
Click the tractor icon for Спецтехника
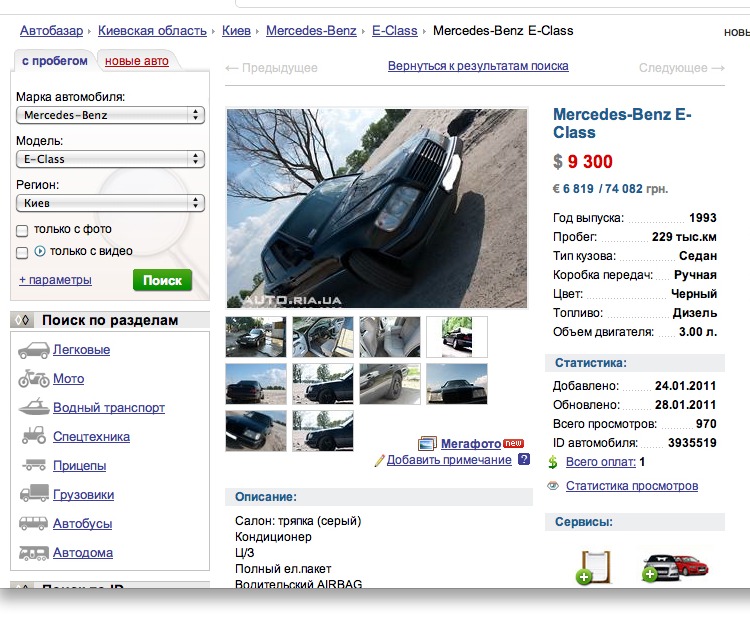pos(33,436)
